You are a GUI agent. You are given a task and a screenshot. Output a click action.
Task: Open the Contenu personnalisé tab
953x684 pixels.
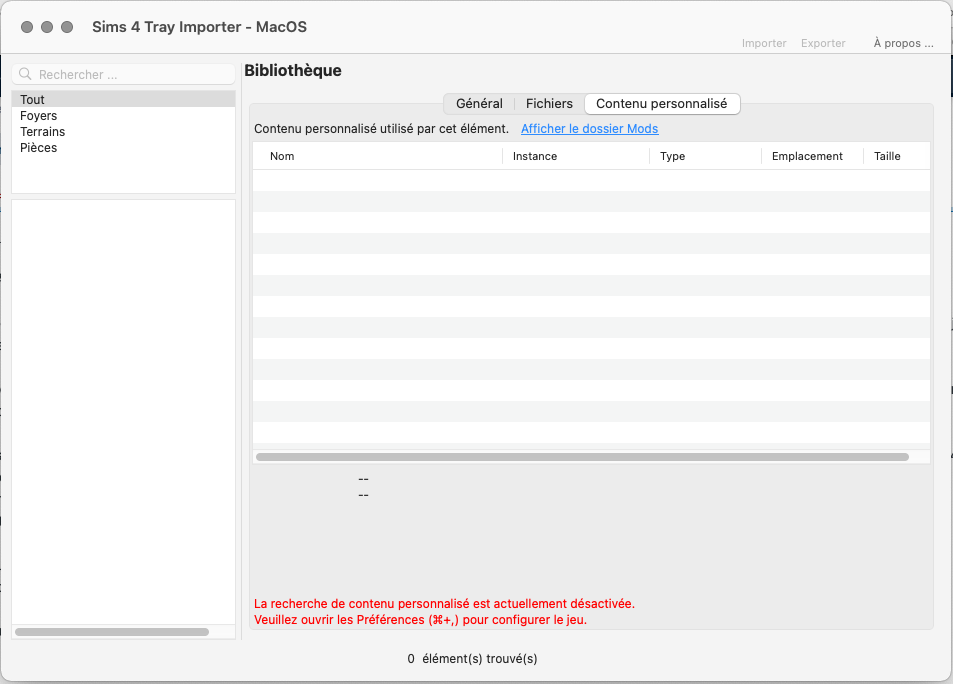[662, 103]
